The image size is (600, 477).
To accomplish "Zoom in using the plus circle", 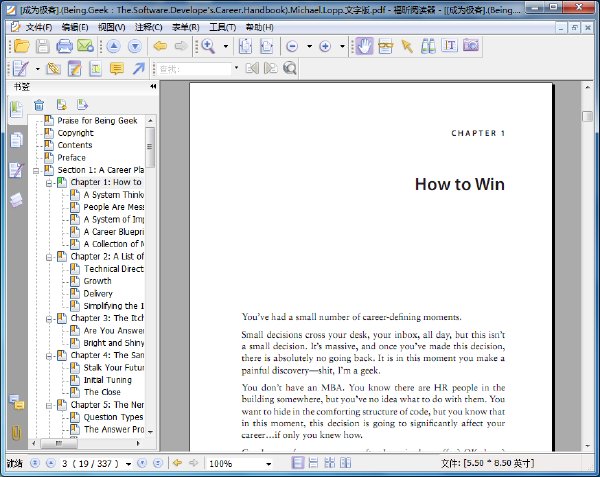I will point(325,47).
